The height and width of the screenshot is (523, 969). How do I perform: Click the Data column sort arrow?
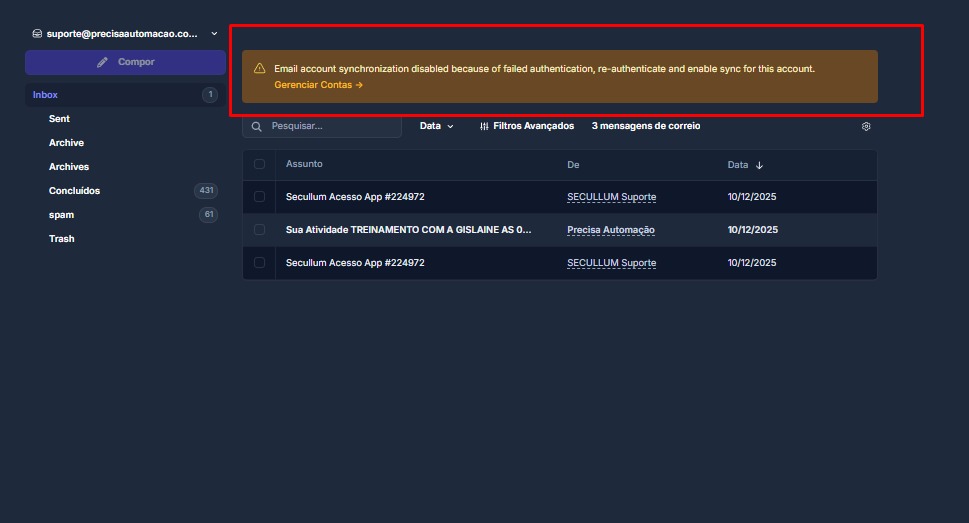coord(759,165)
